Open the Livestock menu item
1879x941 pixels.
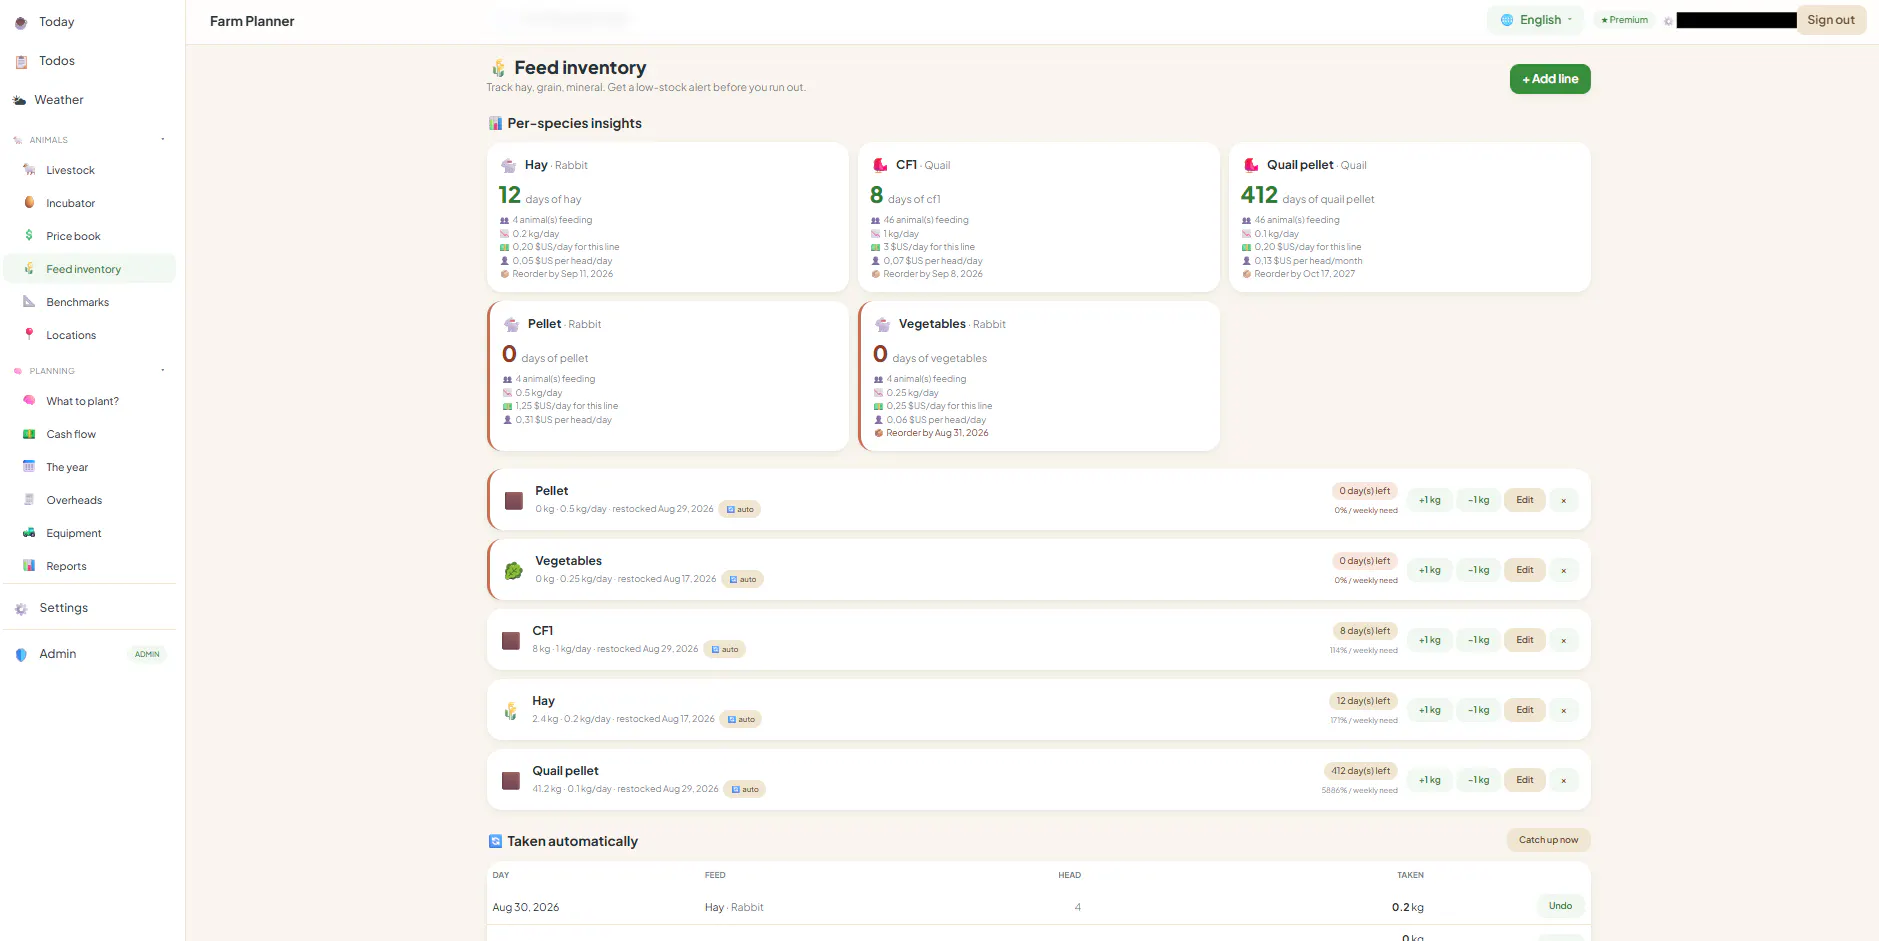point(89,170)
